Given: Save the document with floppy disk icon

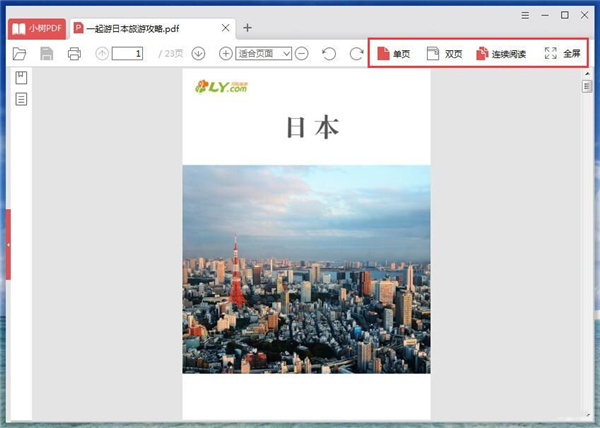Looking at the screenshot, I should [47, 54].
